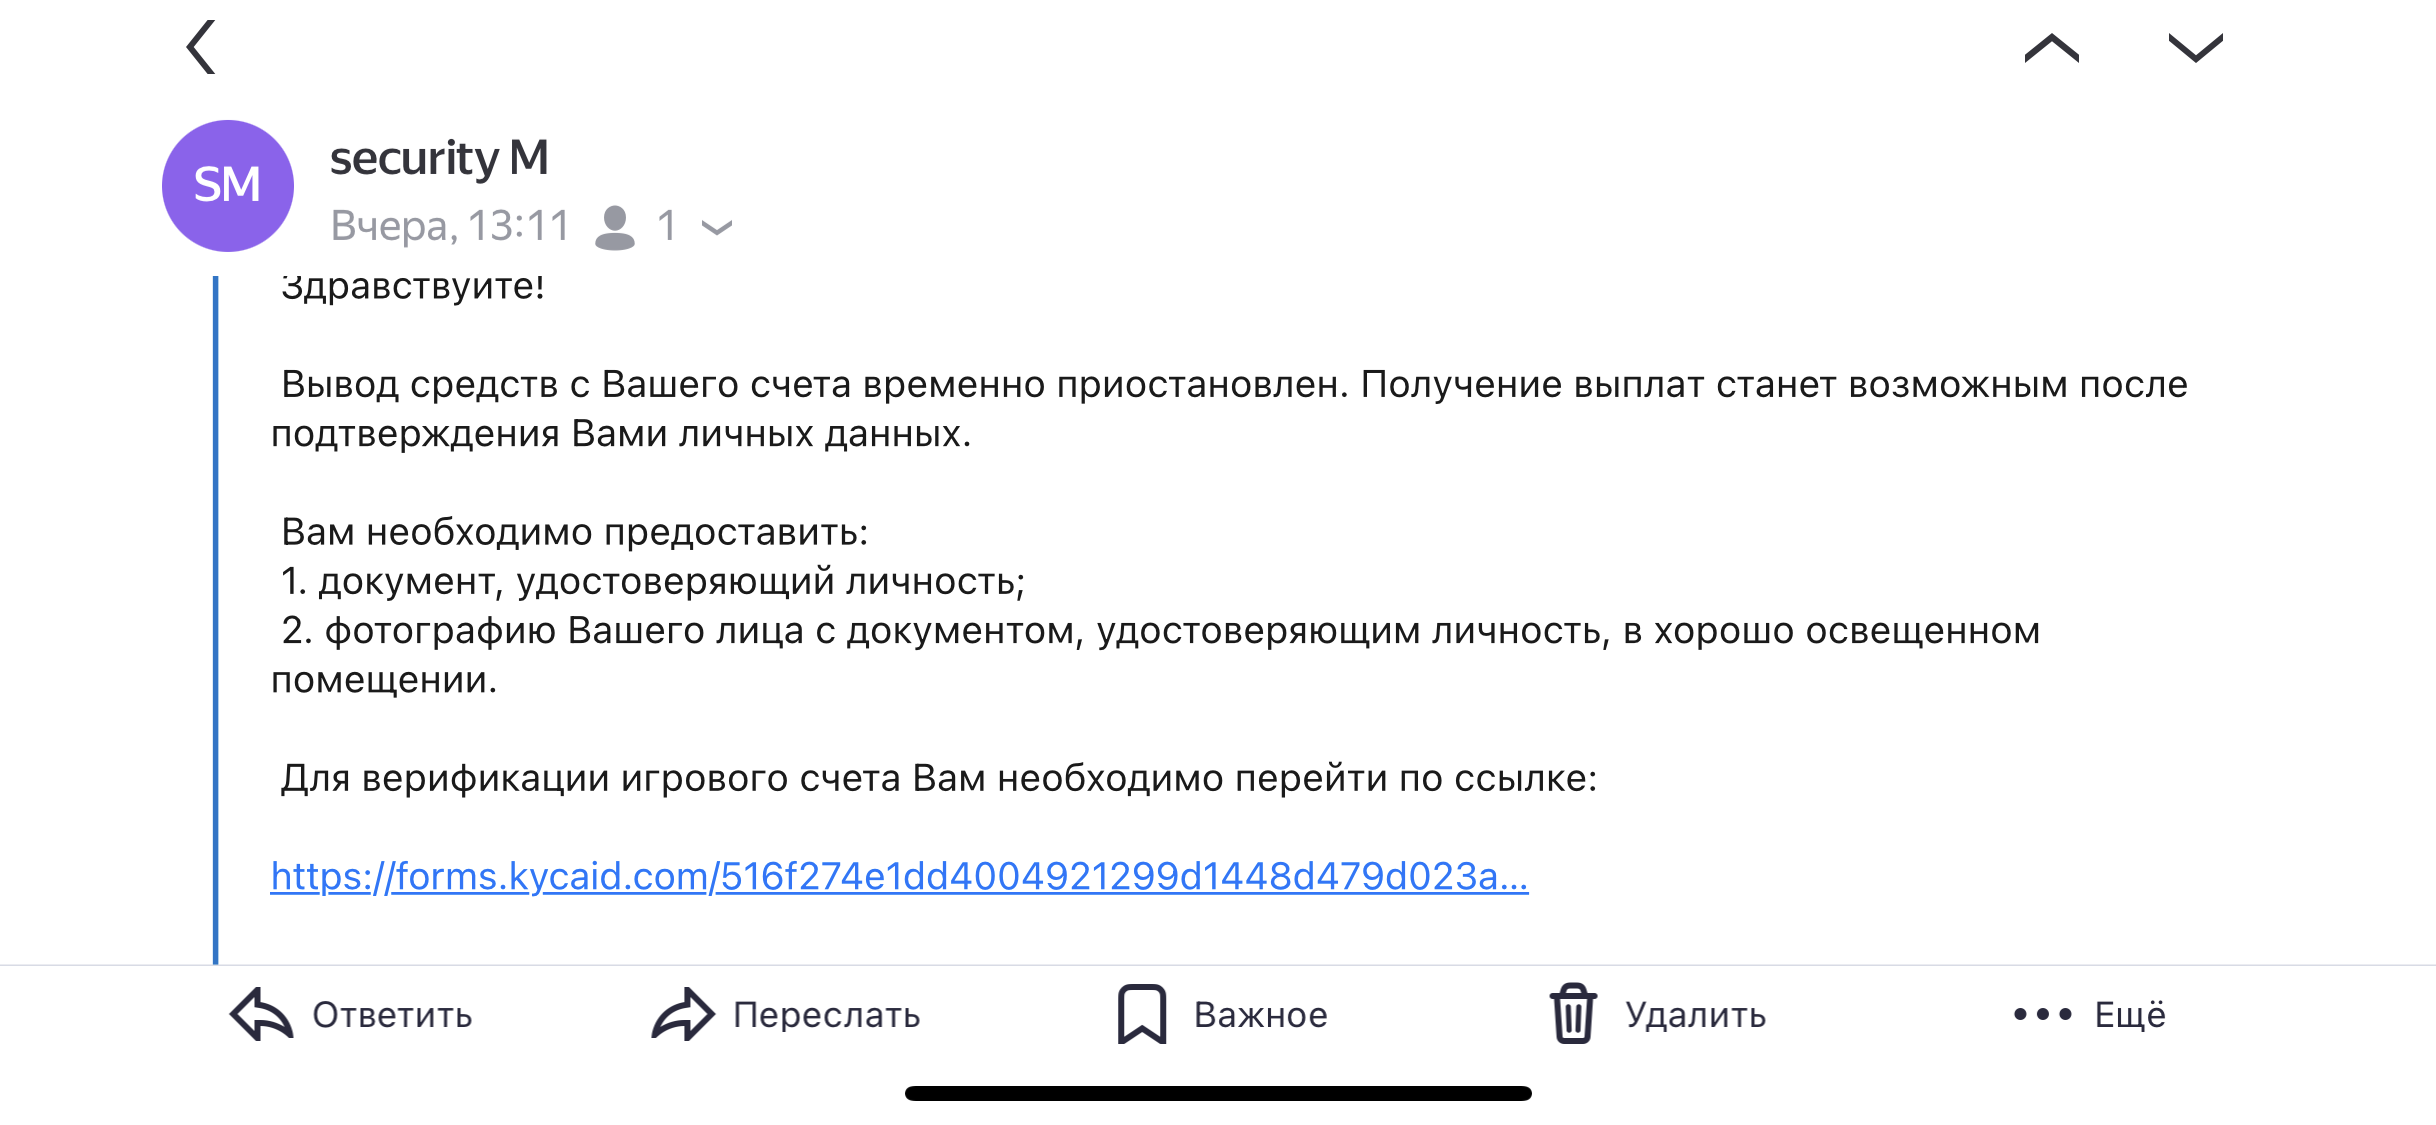Click the forward arrow icon

(683, 1014)
